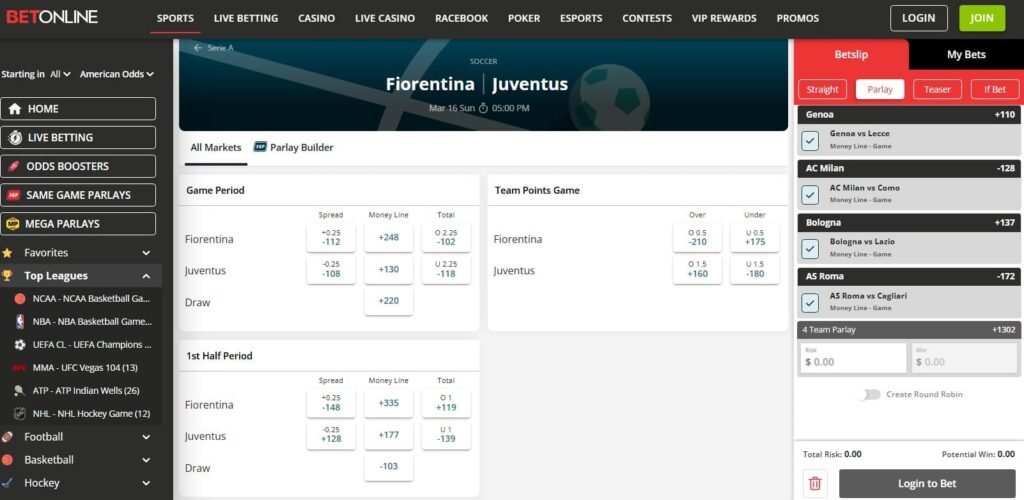Select the Straight bet type
Viewport: 1024px width, 500px height.
click(x=822, y=89)
